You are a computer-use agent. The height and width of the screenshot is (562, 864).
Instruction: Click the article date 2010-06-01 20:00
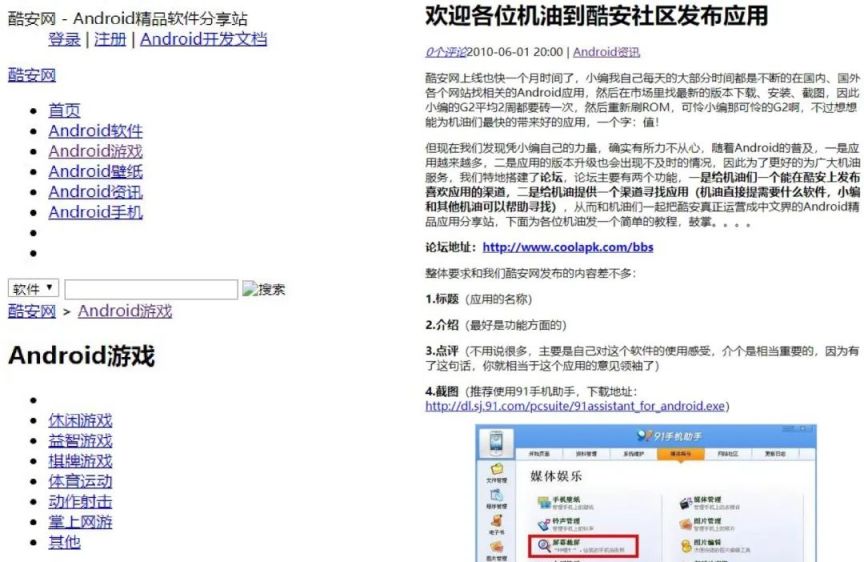point(515,52)
